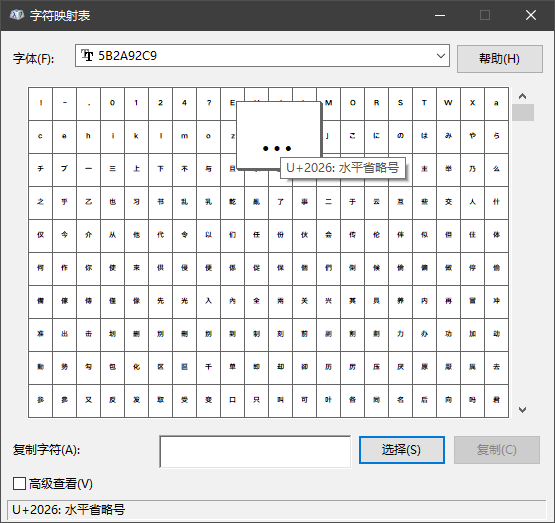Select the 交 character cell

tap(448, 203)
